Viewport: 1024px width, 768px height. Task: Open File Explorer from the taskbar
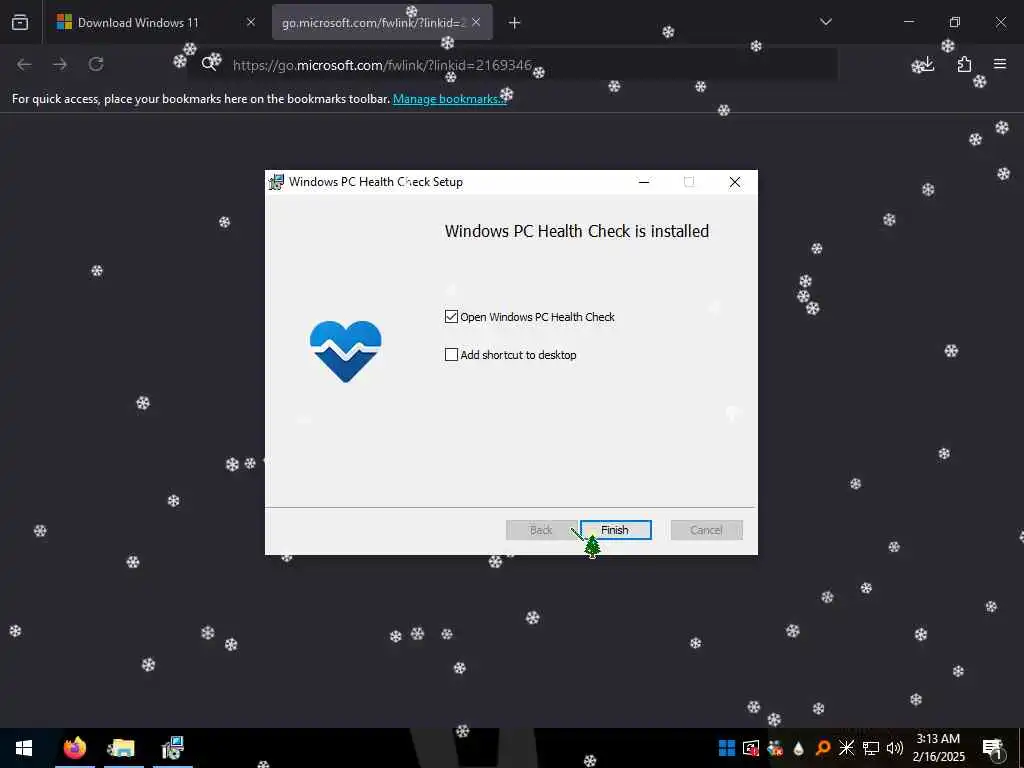122,748
